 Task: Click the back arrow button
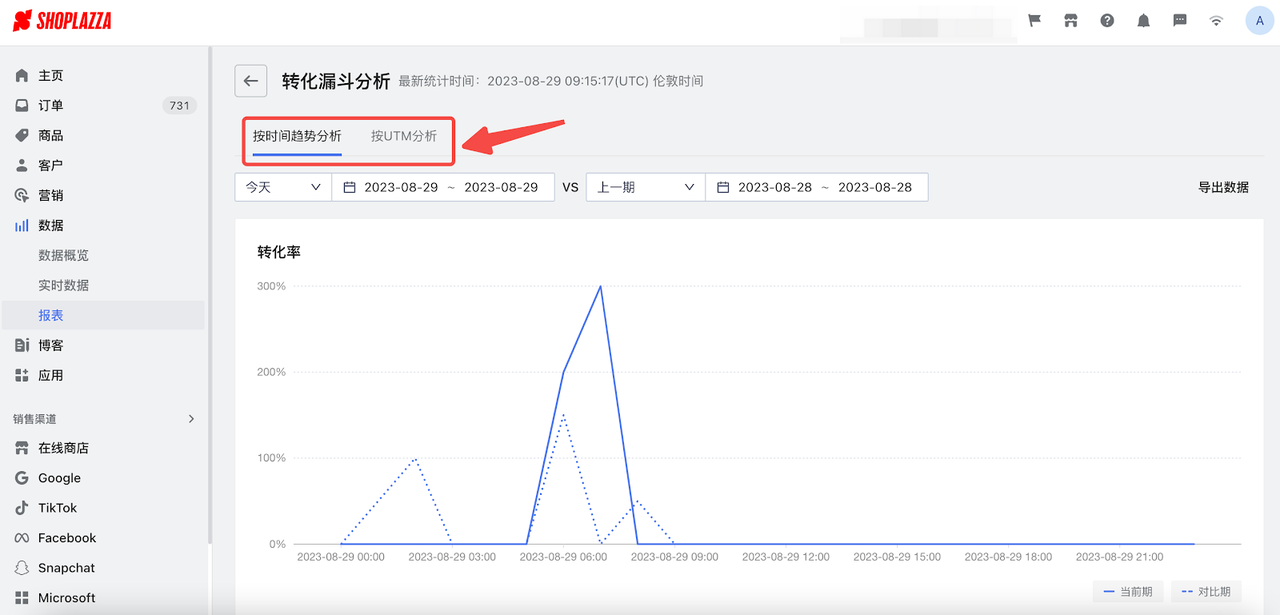[x=251, y=81]
